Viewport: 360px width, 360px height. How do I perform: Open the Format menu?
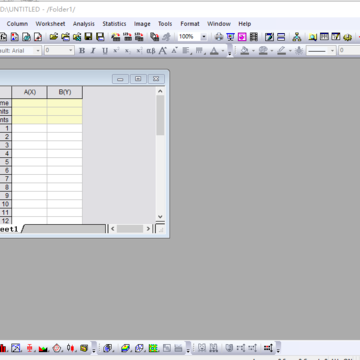pos(190,24)
